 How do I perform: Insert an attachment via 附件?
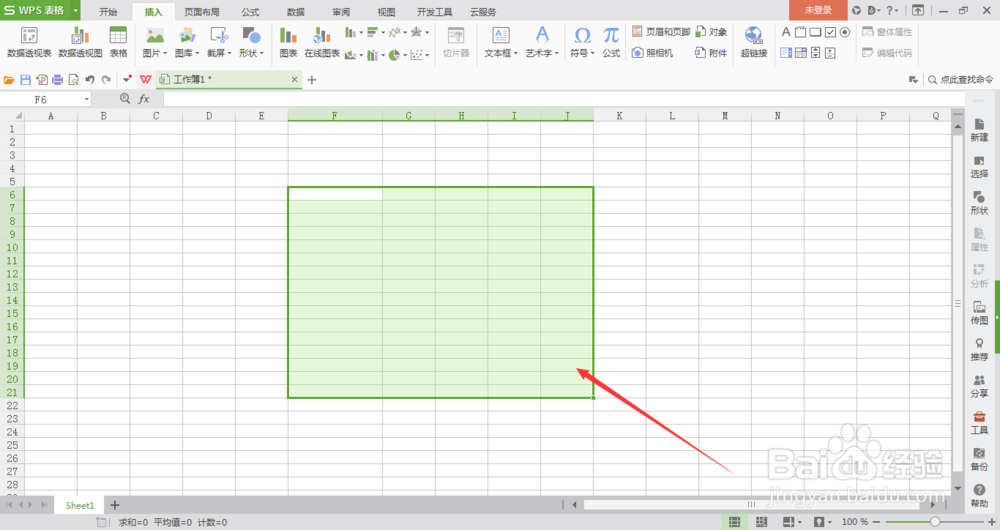point(711,53)
